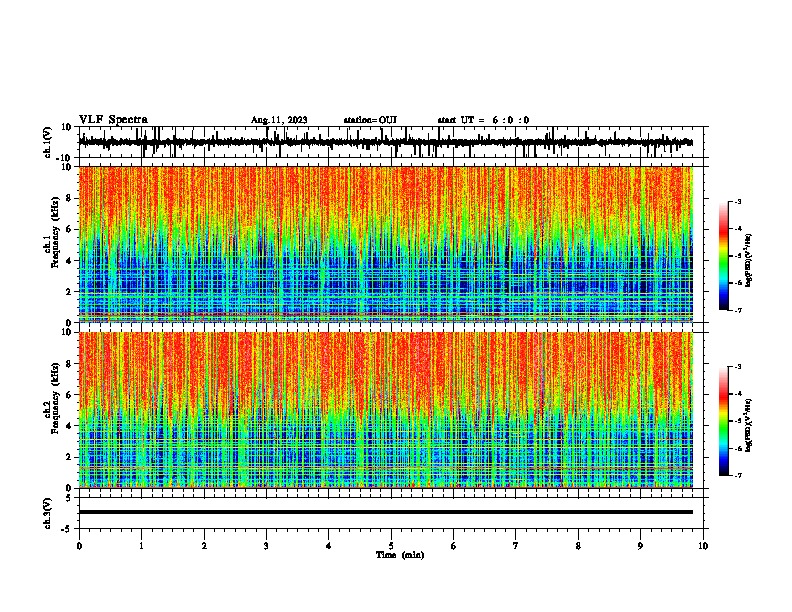Image resolution: width=792 pixels, height=612 pixels.
Task: Click the "6" minute time-axis tick label
Action: point(454,546)
